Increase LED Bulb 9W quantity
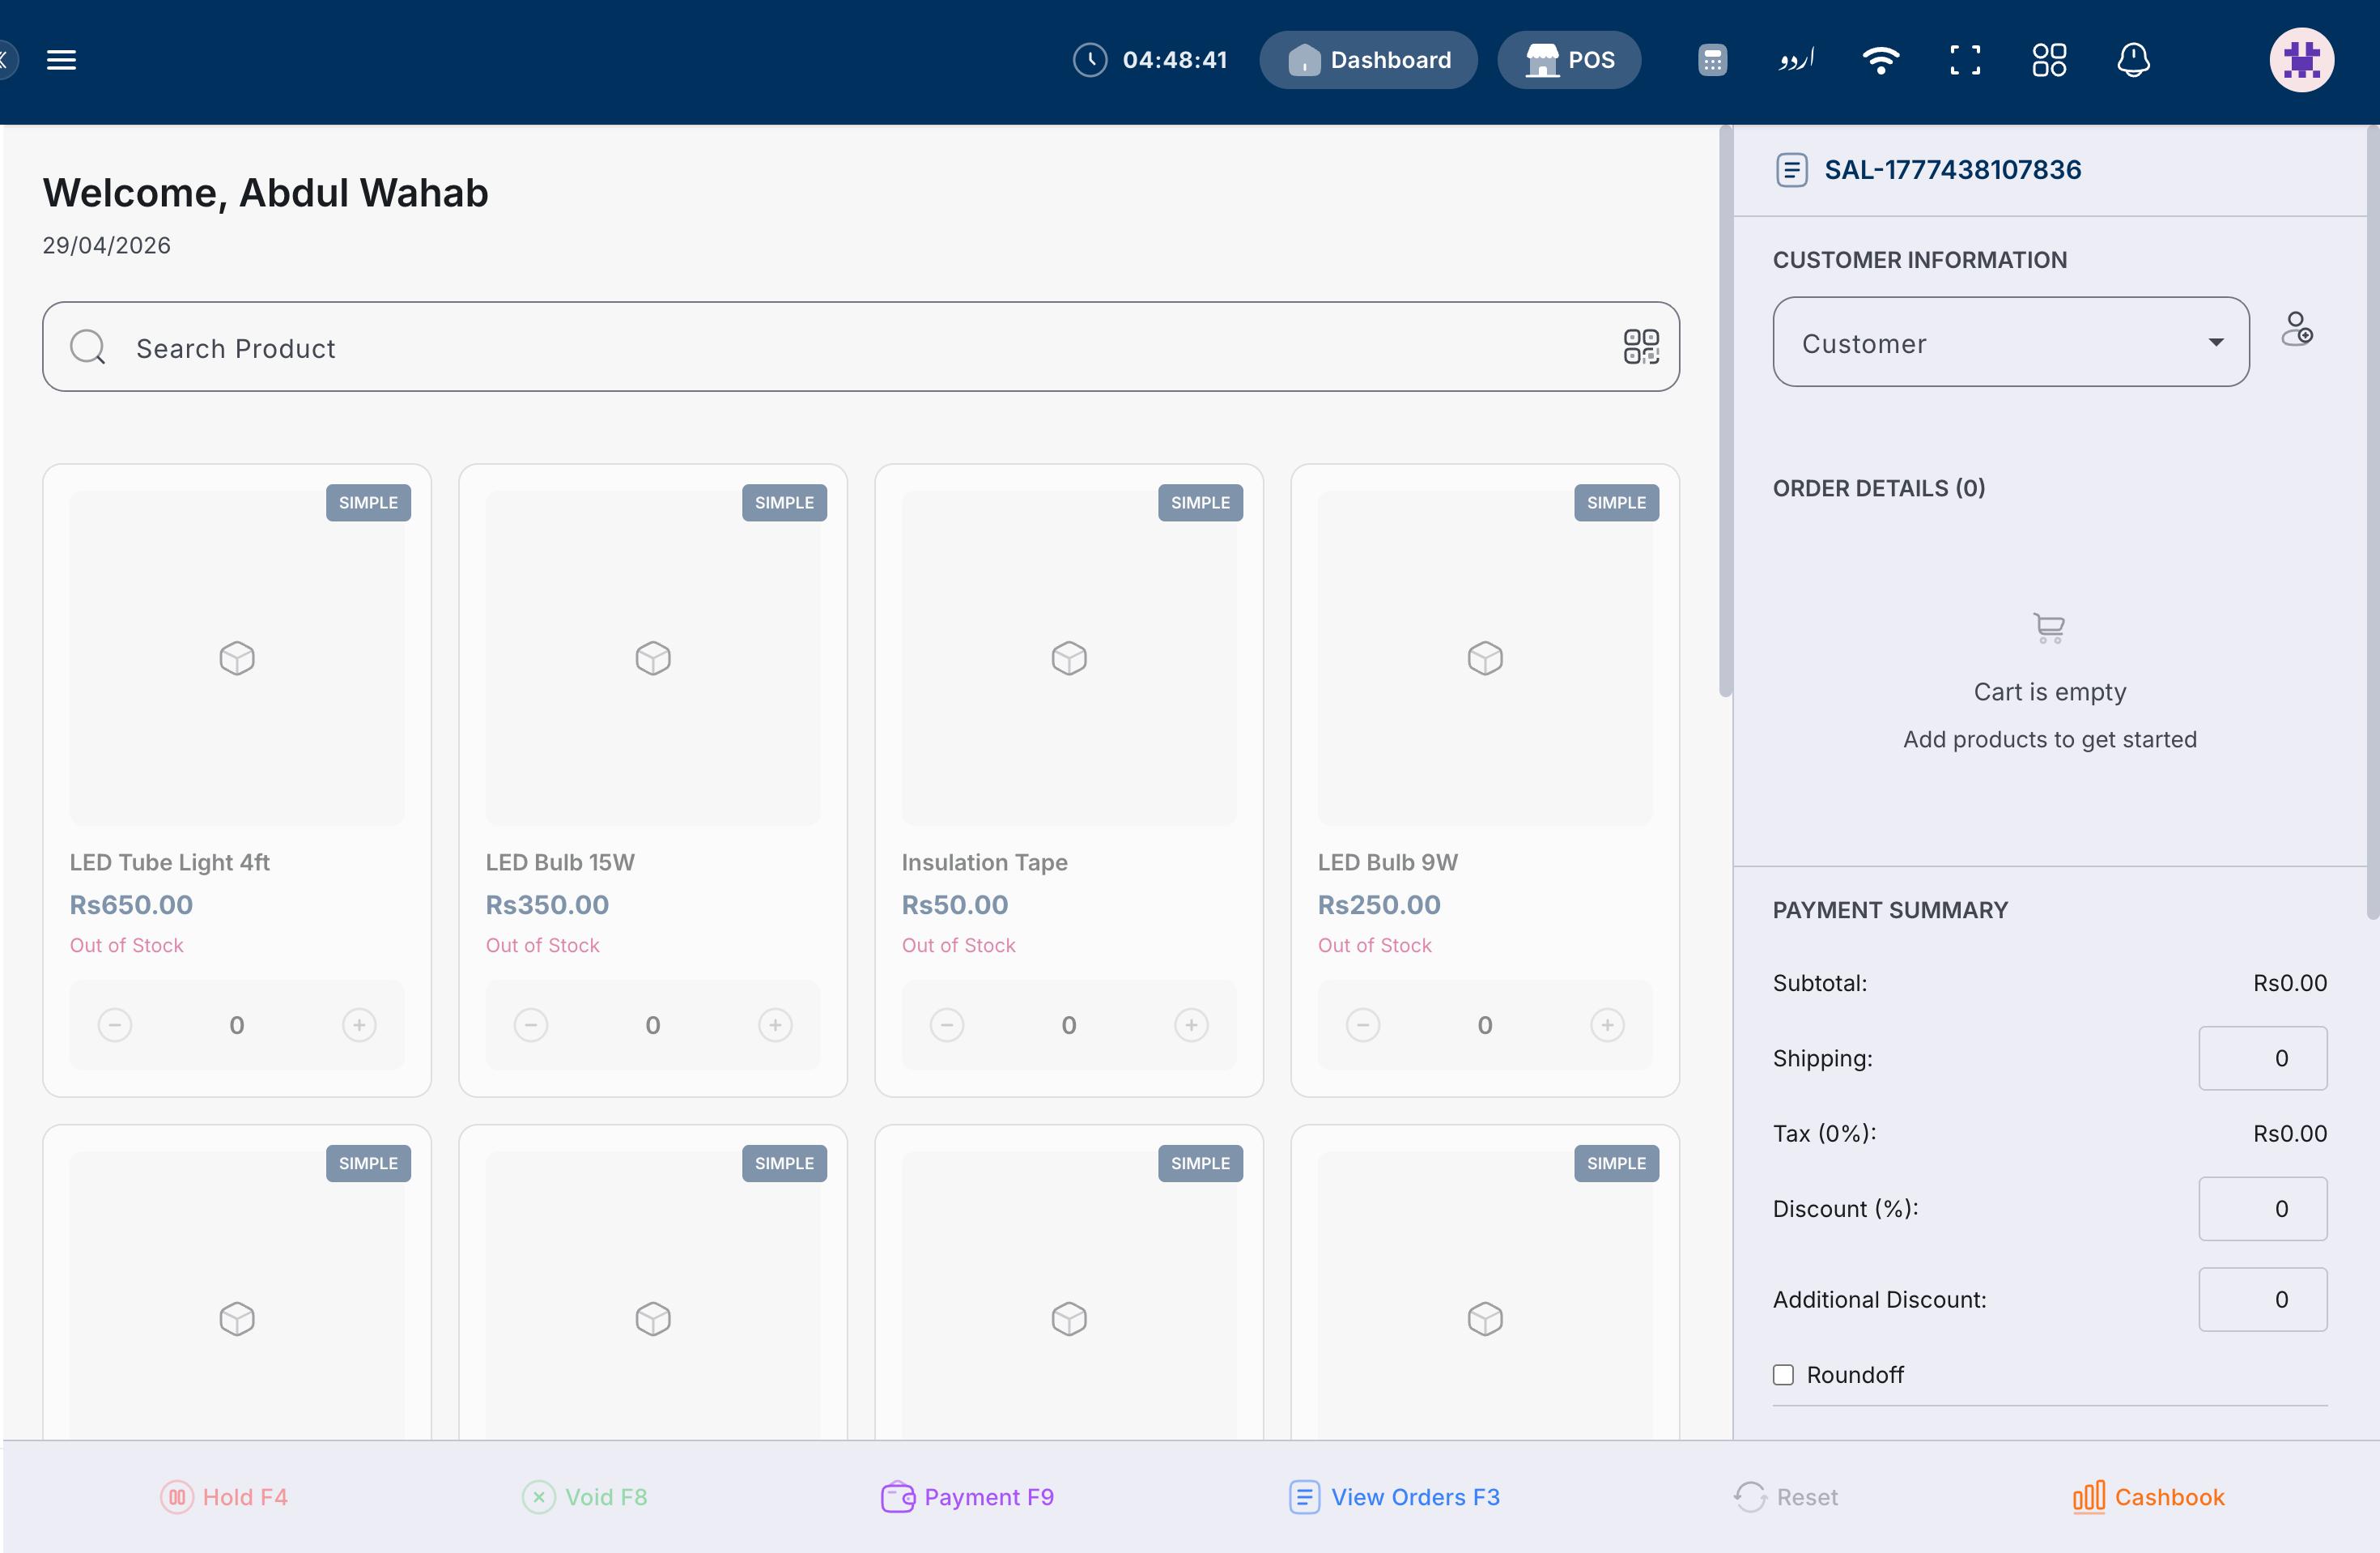 point(1607,1025)
